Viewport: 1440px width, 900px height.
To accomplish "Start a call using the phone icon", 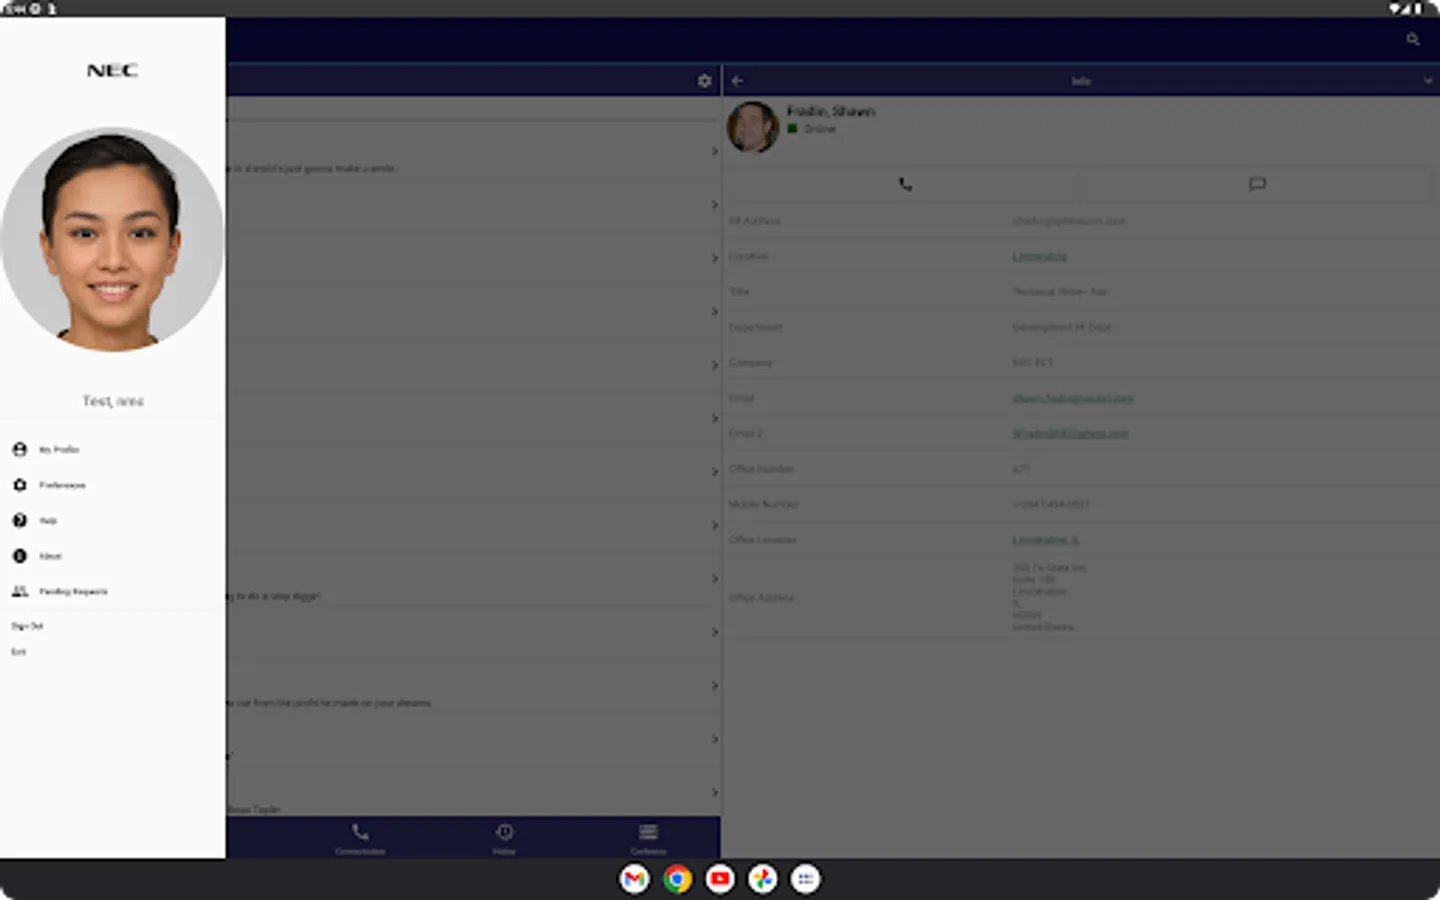I will (905, 184).
